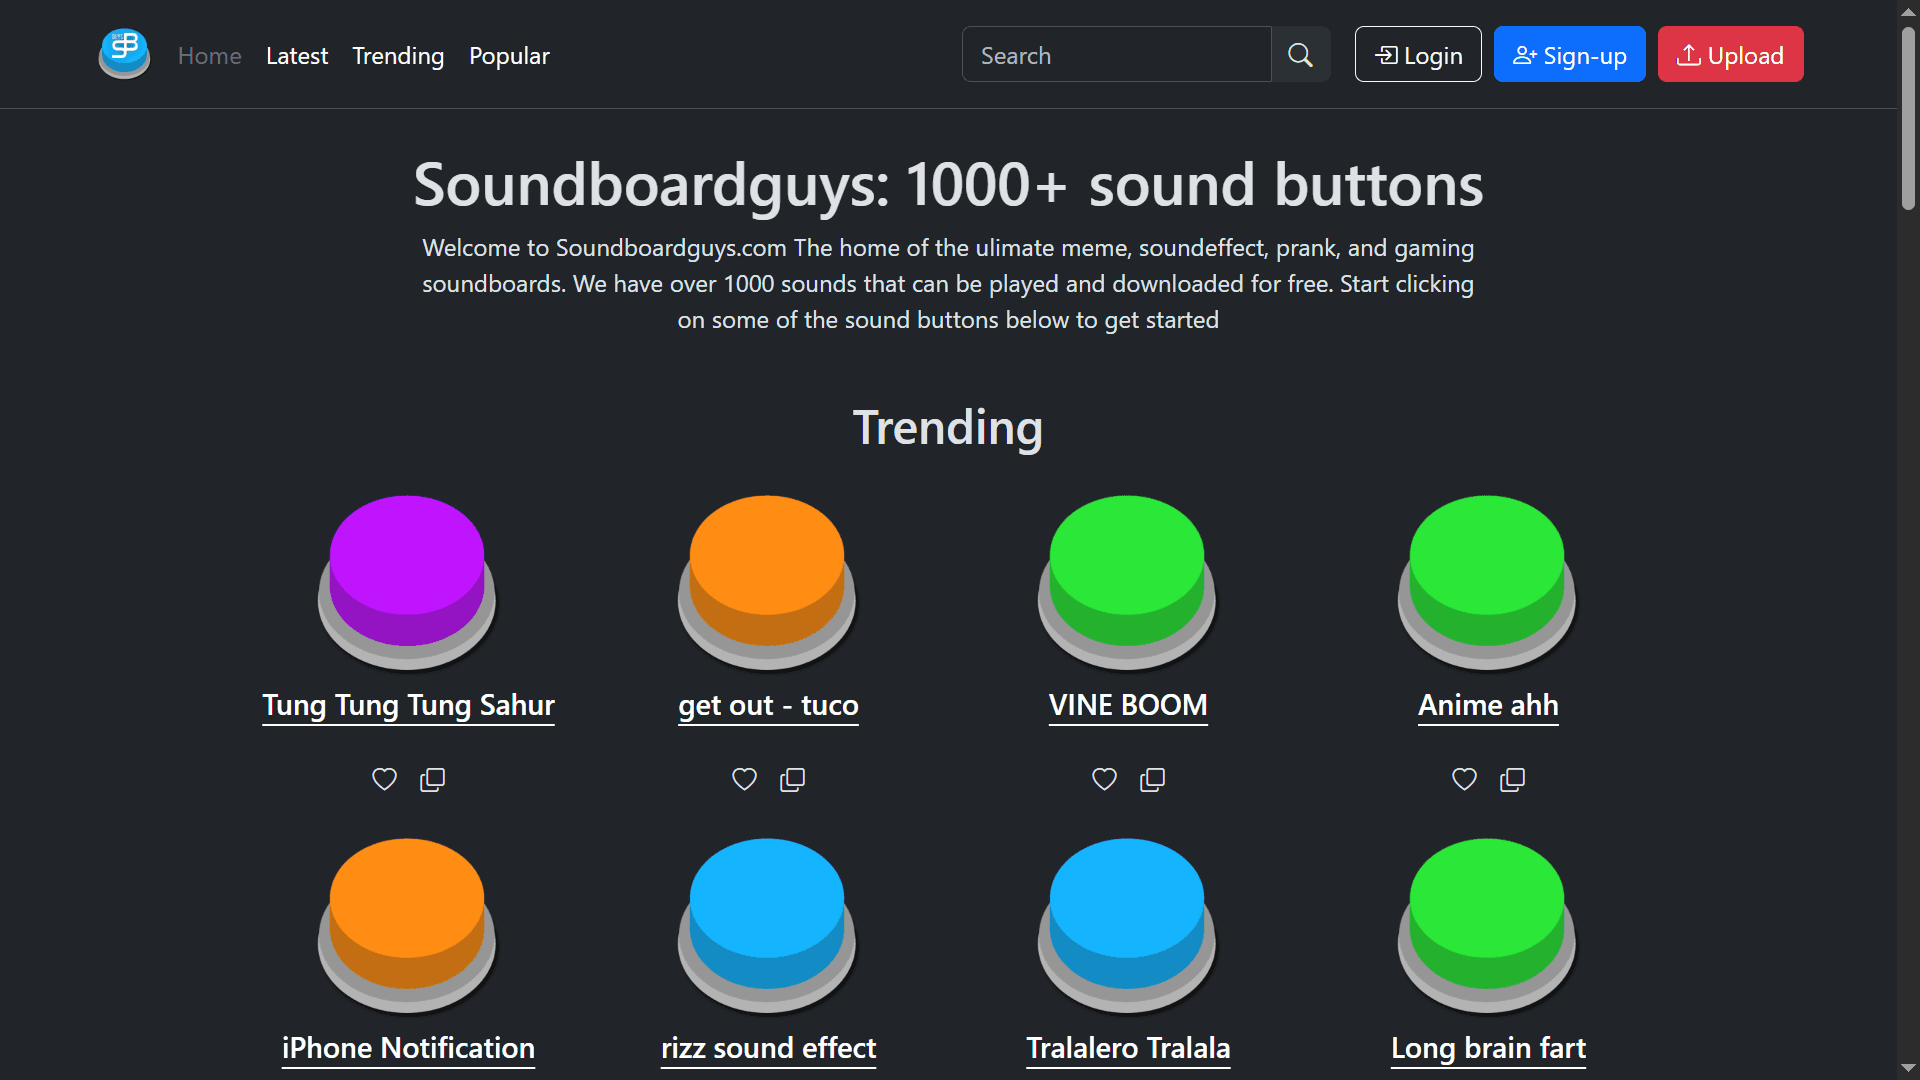Copy the get out - tuco sound
The width and height of the screenshot is (1920, 1080).
point(792,779)
